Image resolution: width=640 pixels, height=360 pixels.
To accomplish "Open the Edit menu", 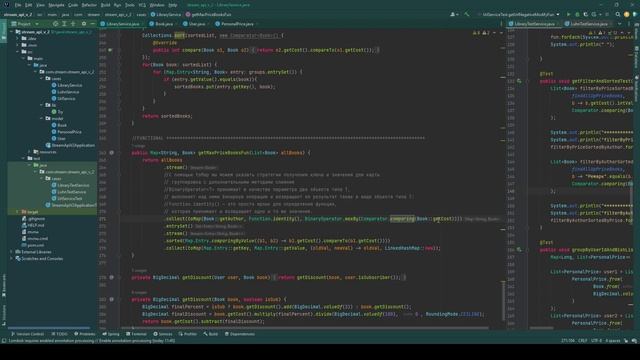I will coord(29,5).
